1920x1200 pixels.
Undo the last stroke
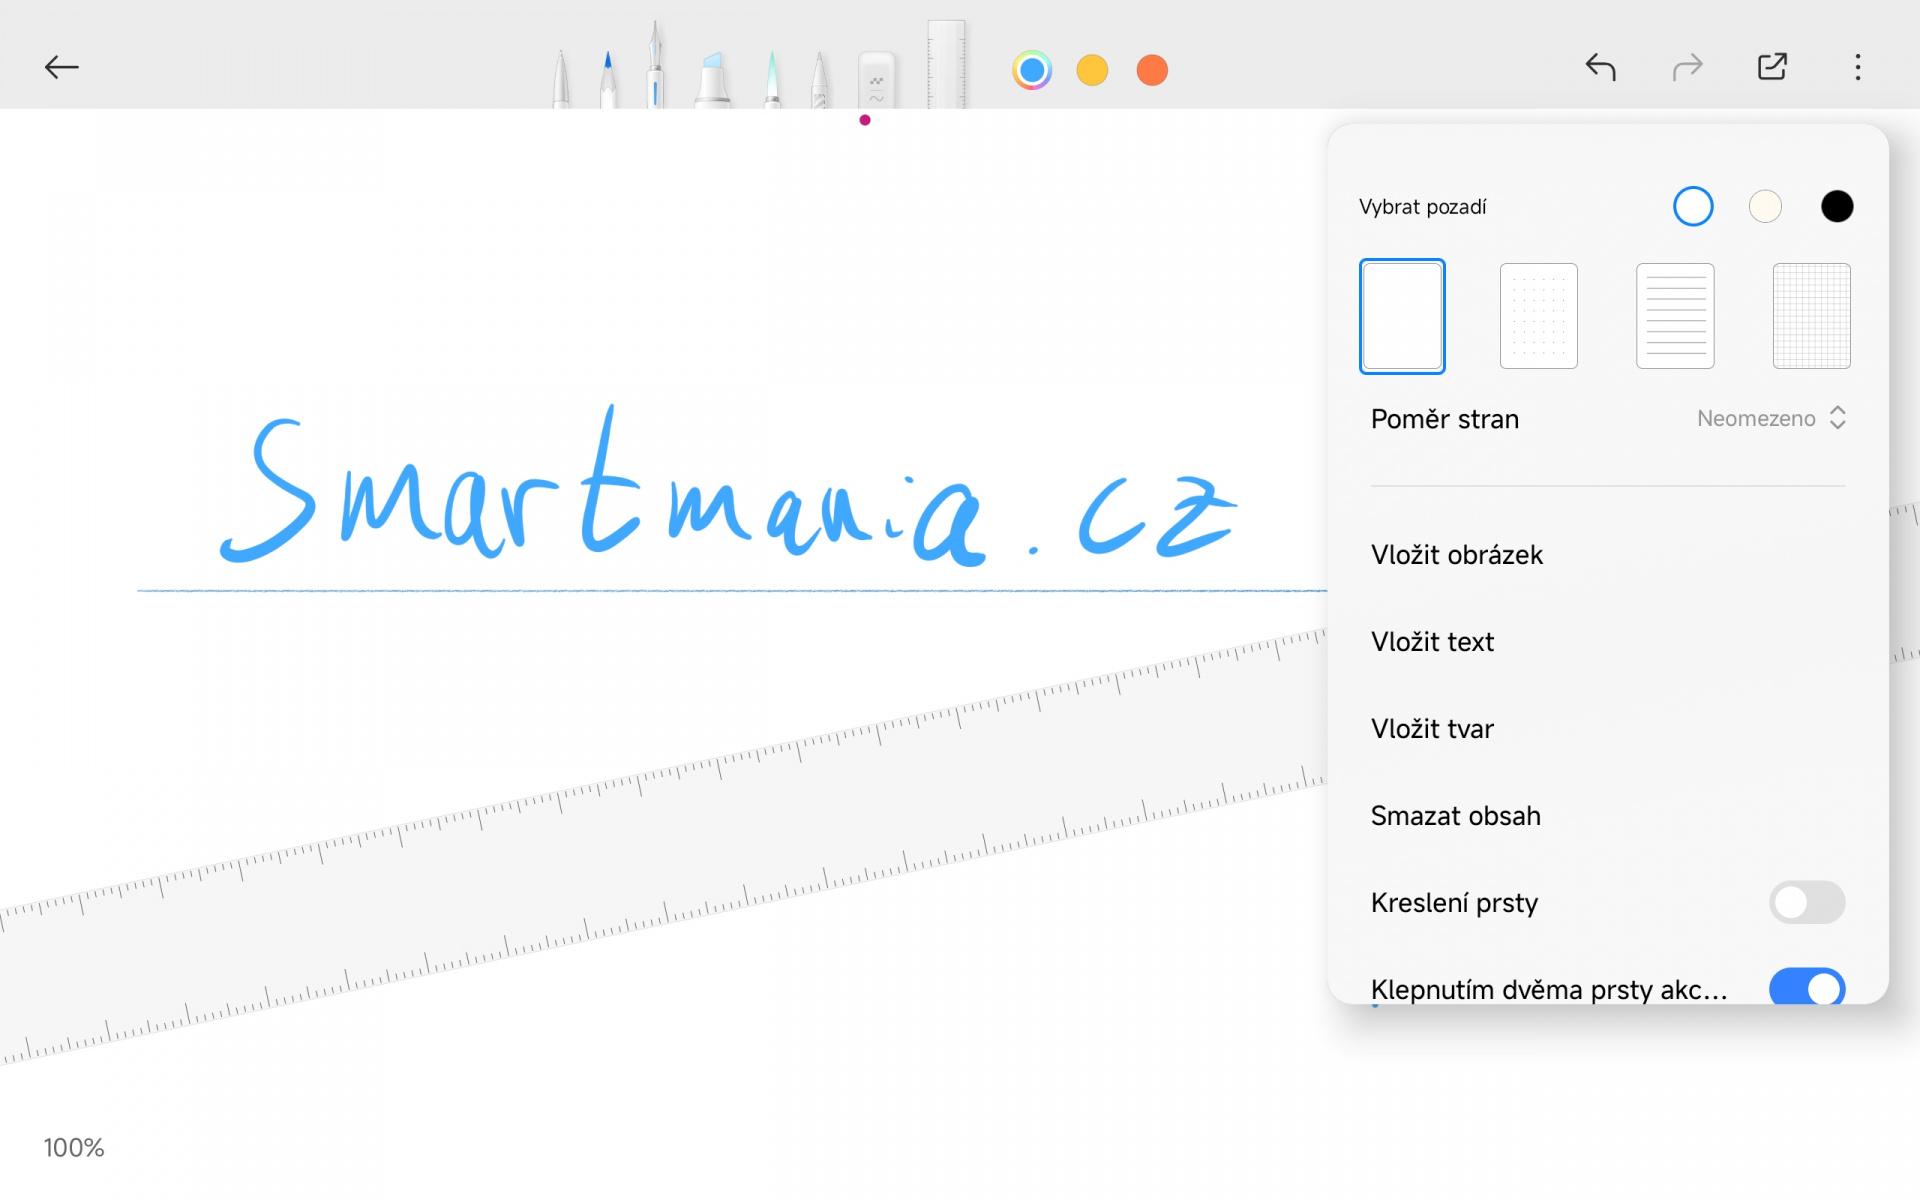click(1600, 67)
